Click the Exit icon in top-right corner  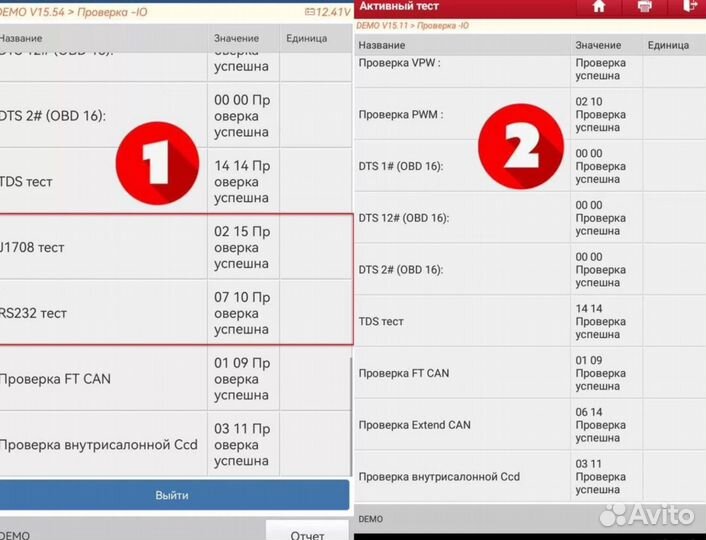click(690, 7)
